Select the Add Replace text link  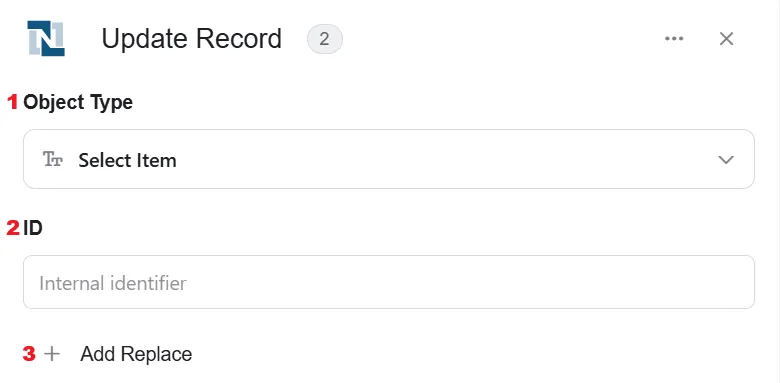coord(136,354)
